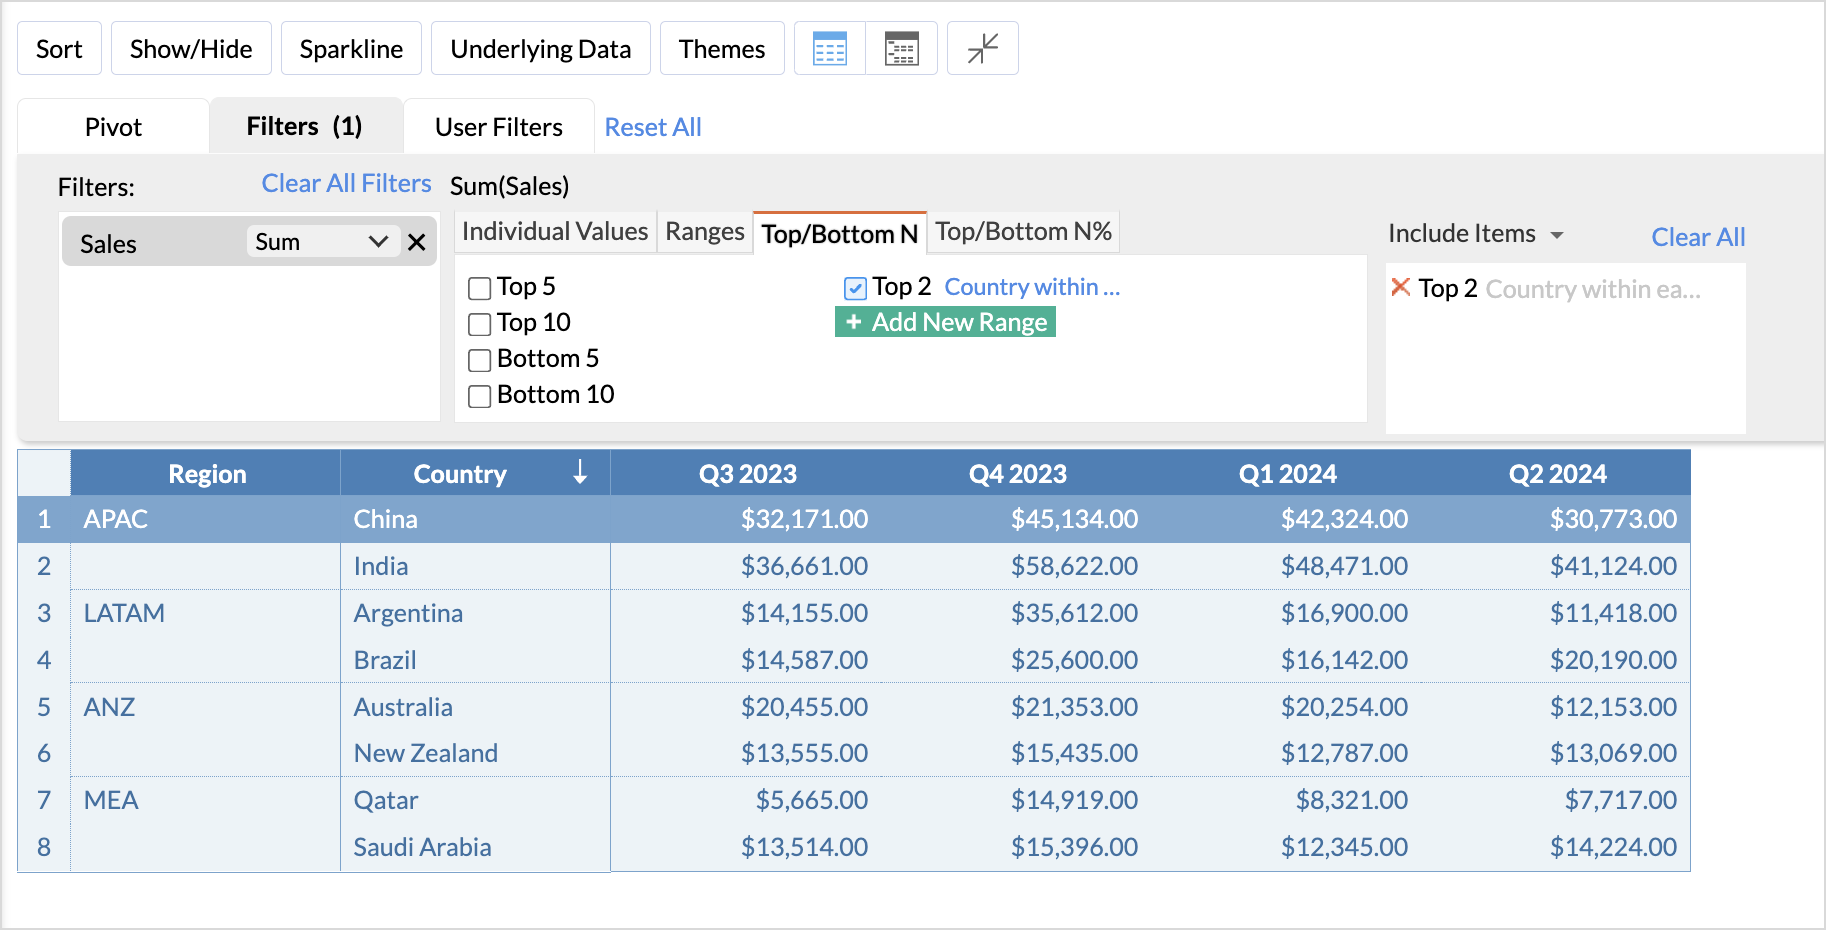Viewport: 1826px width, 930px height.
Task: Click the collapse arrows icon
Action: point(982,49)
